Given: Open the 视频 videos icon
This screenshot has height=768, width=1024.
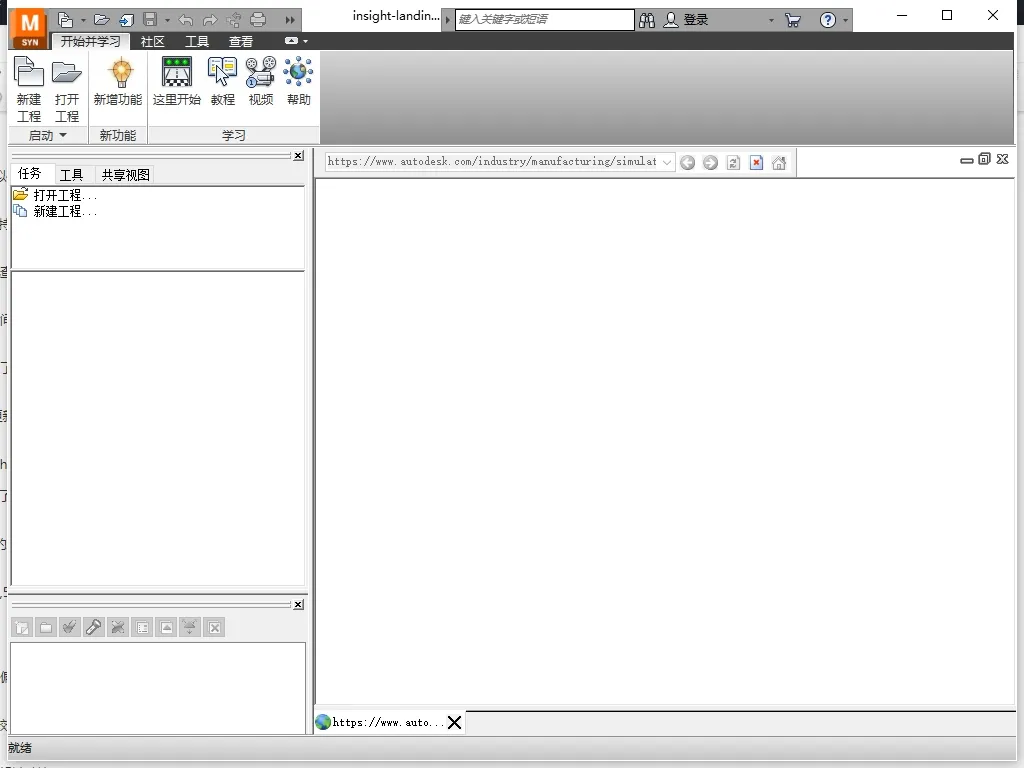Looking at the screenshot, I should [261, 82].
